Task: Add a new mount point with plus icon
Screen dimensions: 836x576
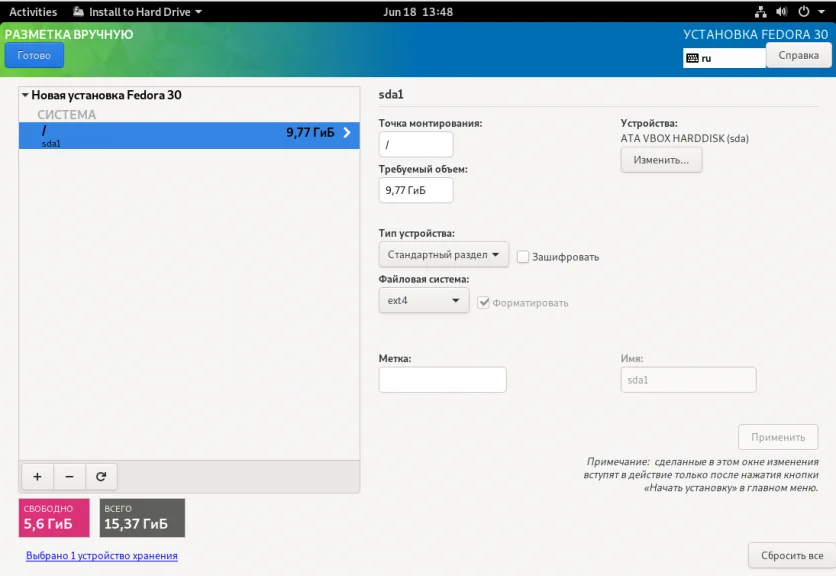Action: point(37,476)
